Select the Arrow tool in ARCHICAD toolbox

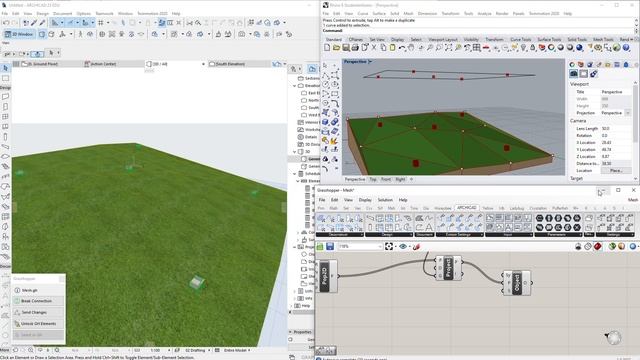click(x=5, y=68)
